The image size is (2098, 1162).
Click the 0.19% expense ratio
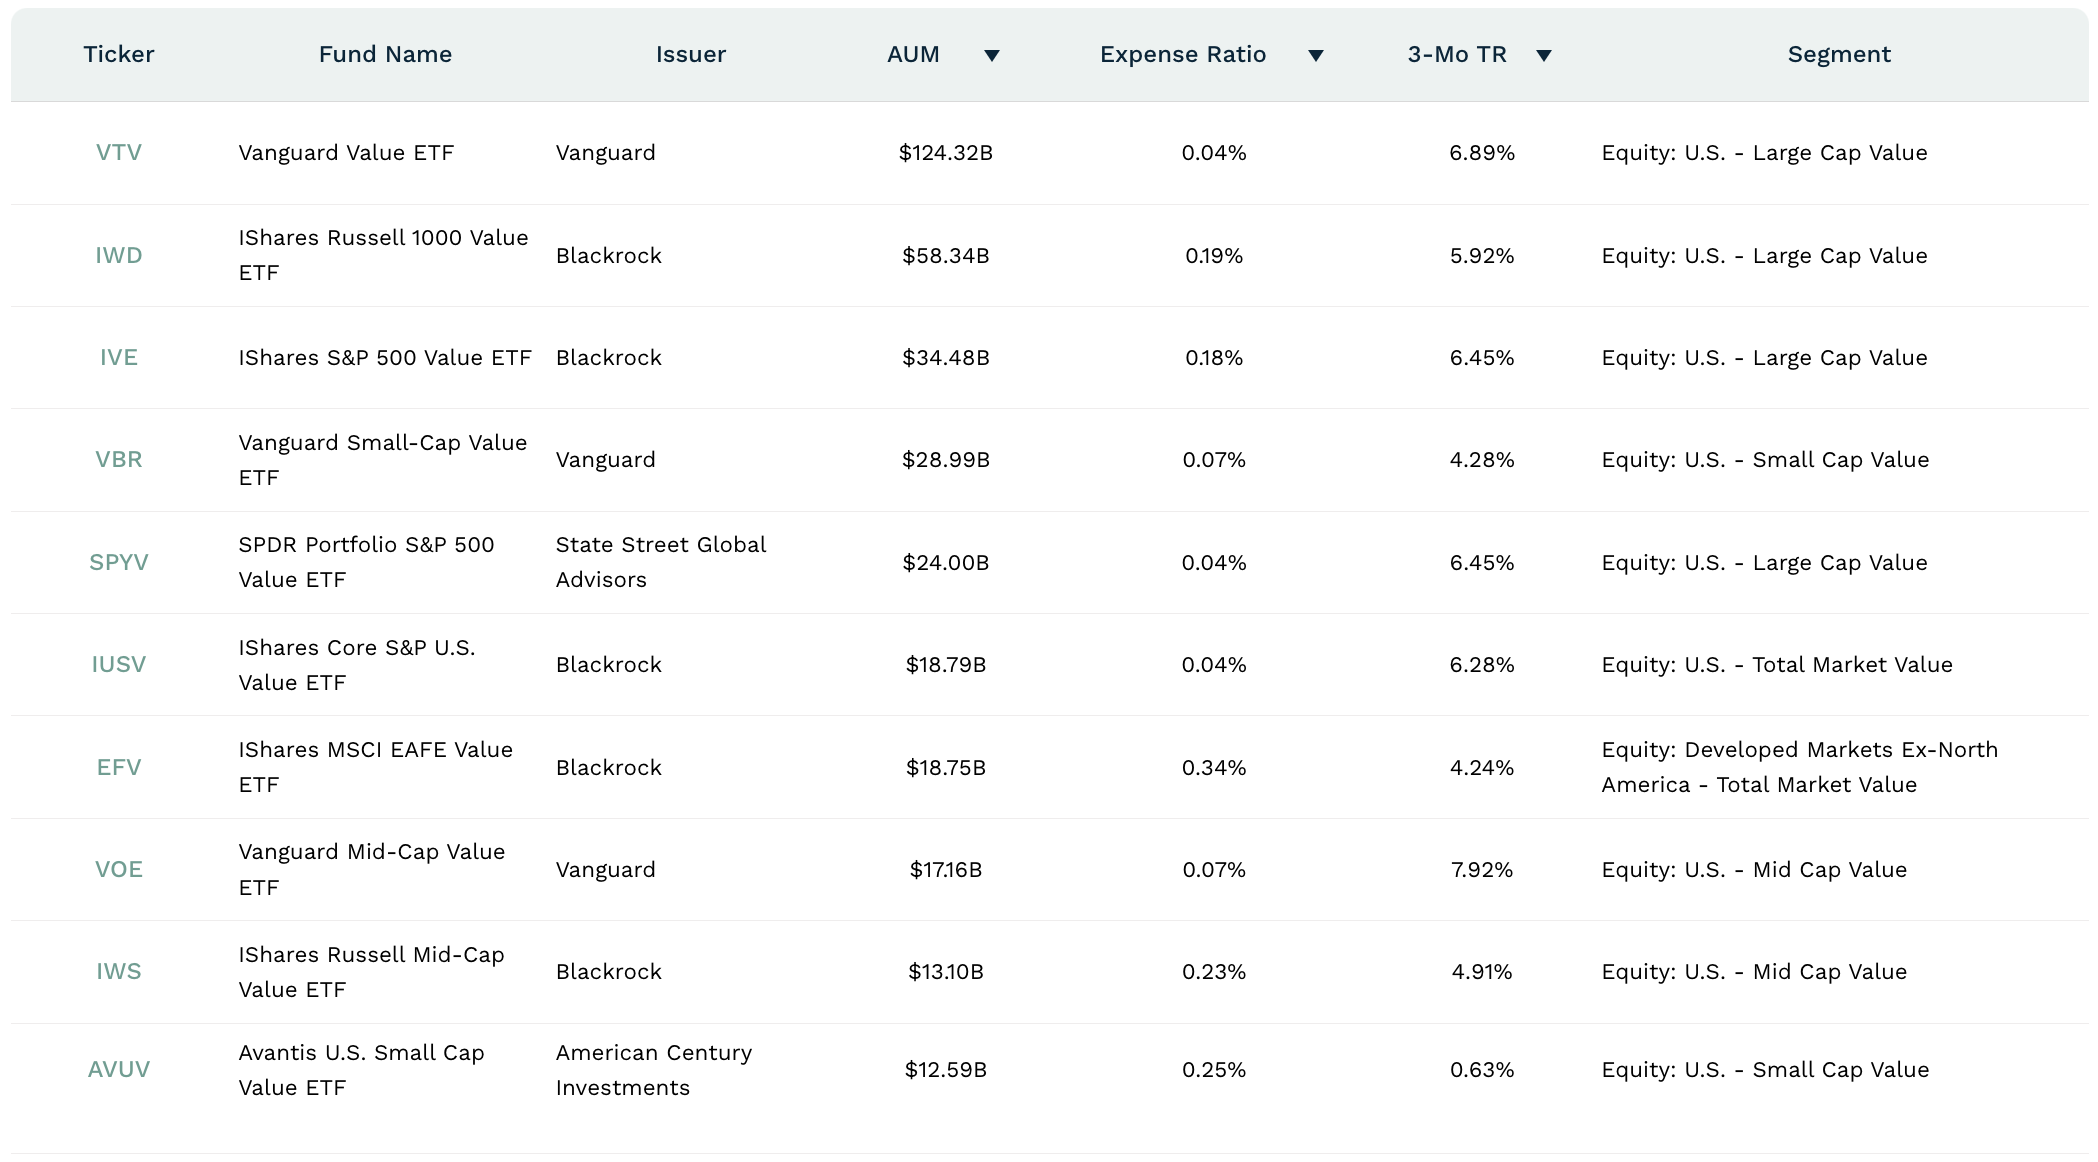[x=1214, y=255]
